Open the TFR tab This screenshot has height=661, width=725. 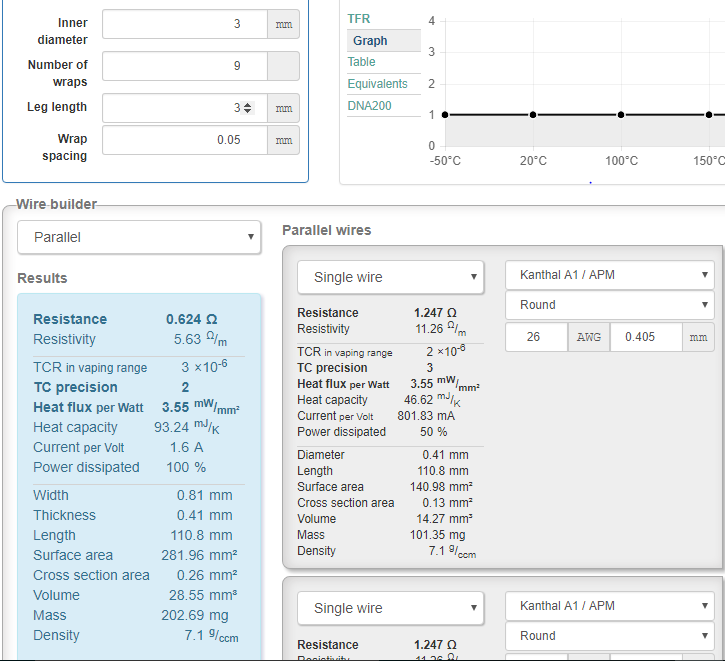coord(359,19)
